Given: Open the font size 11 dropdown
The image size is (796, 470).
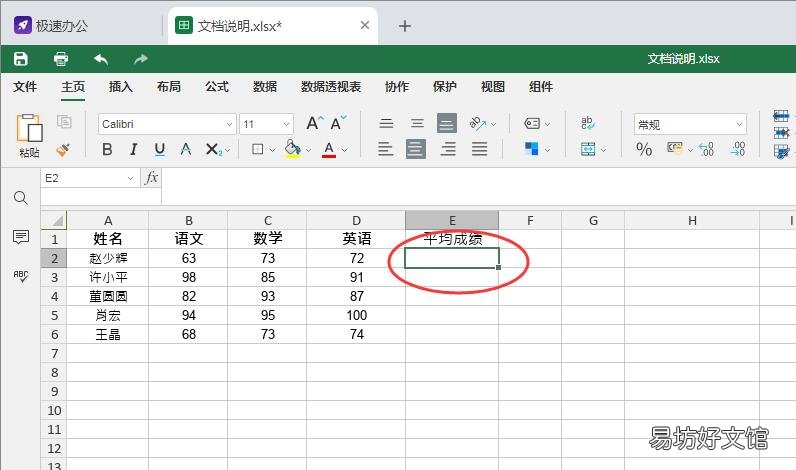Looking at the screenshot, I should pos(286,124).
